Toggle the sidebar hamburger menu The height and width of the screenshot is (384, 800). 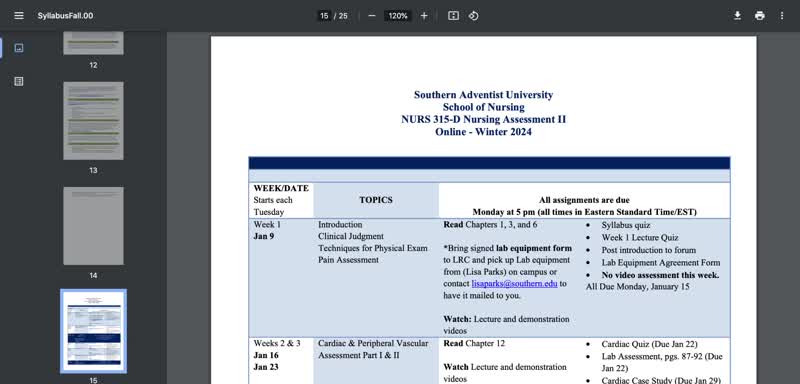click(19, 16)
